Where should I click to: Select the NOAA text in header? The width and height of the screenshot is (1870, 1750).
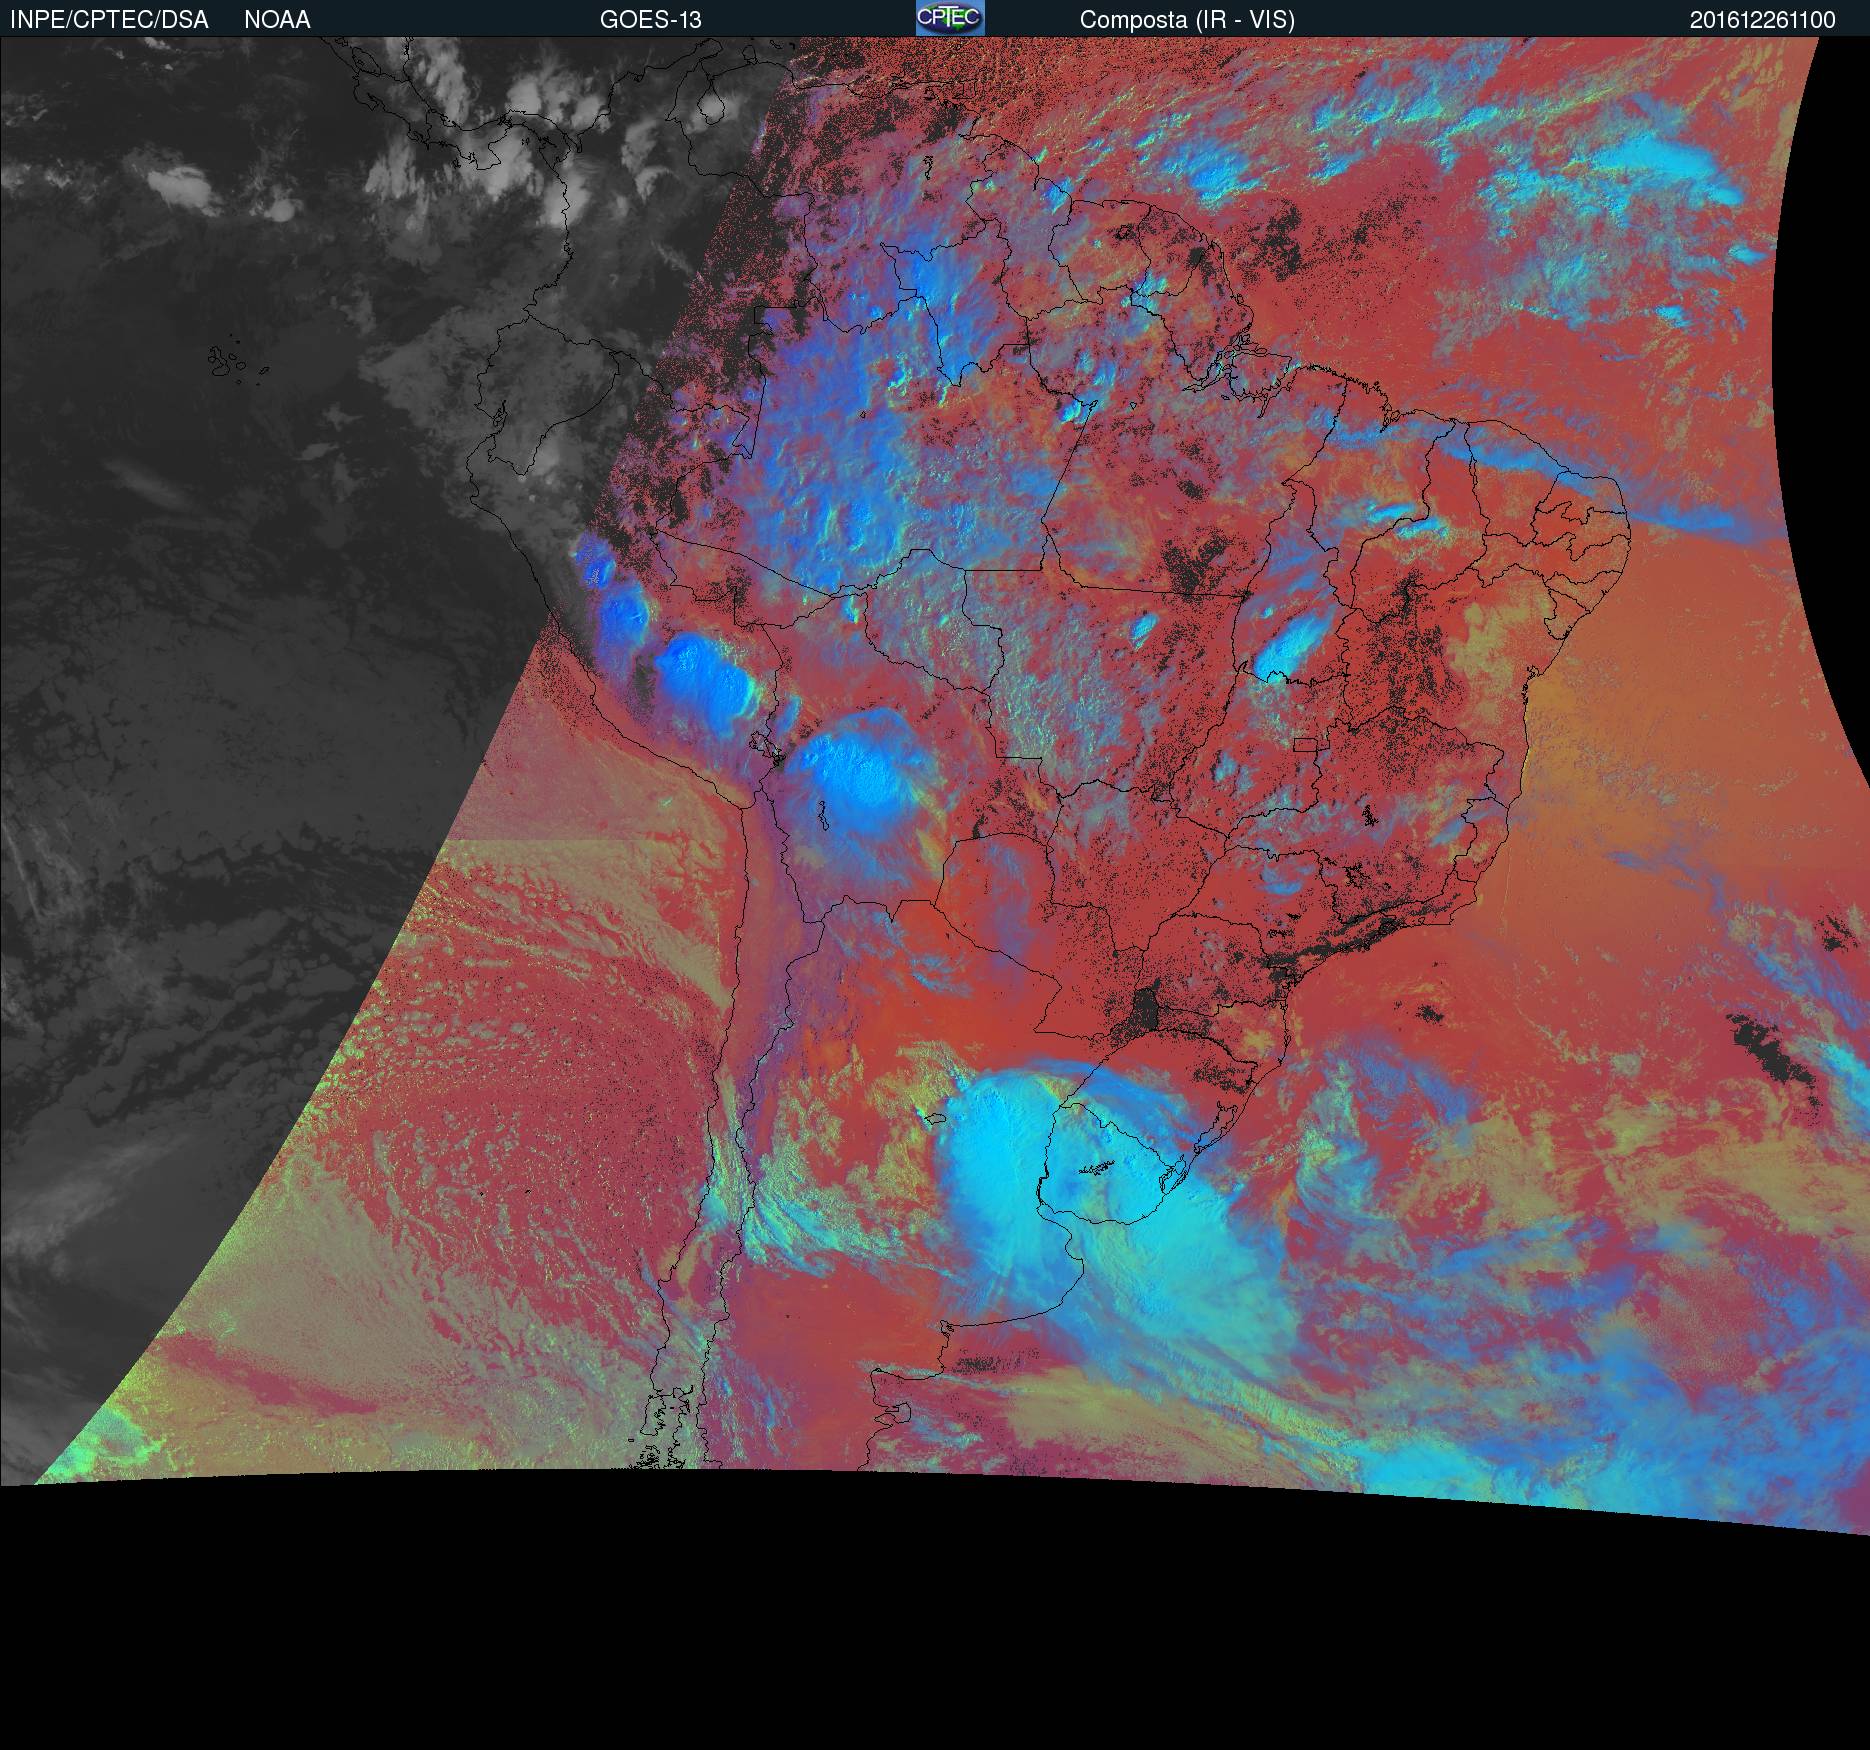pos(277,20)
